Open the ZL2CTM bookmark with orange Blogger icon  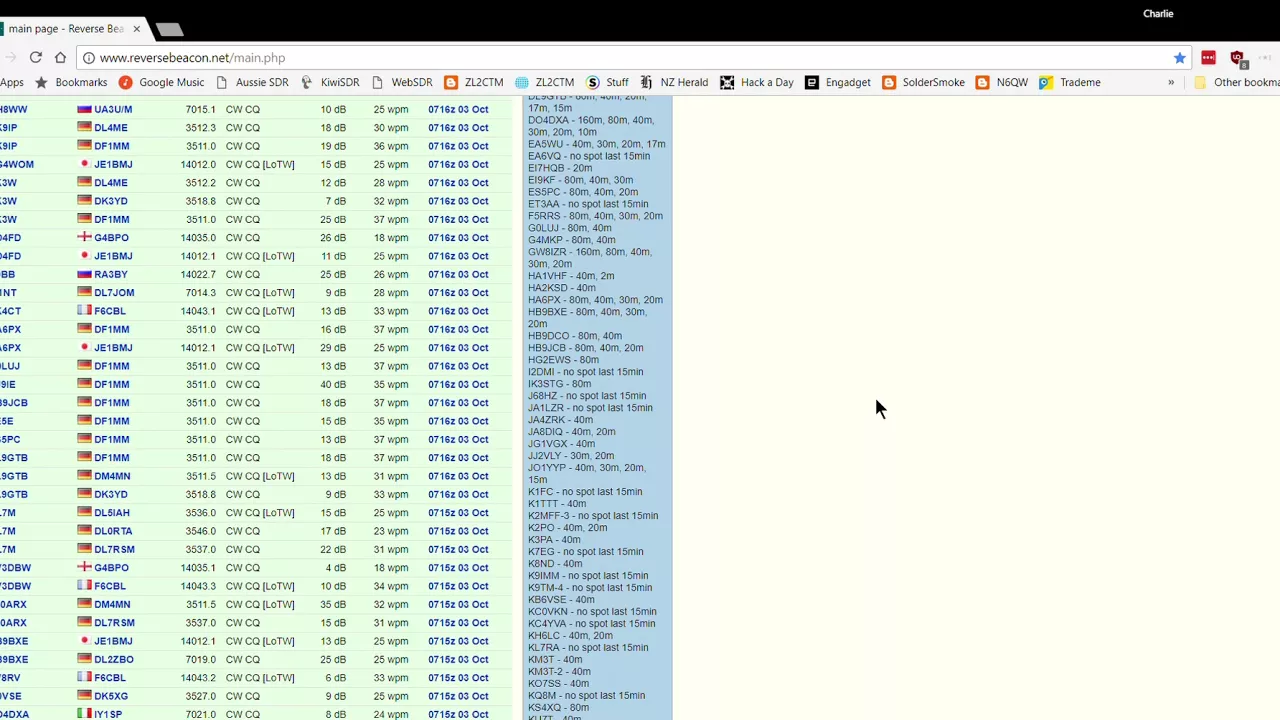[474, 82]
